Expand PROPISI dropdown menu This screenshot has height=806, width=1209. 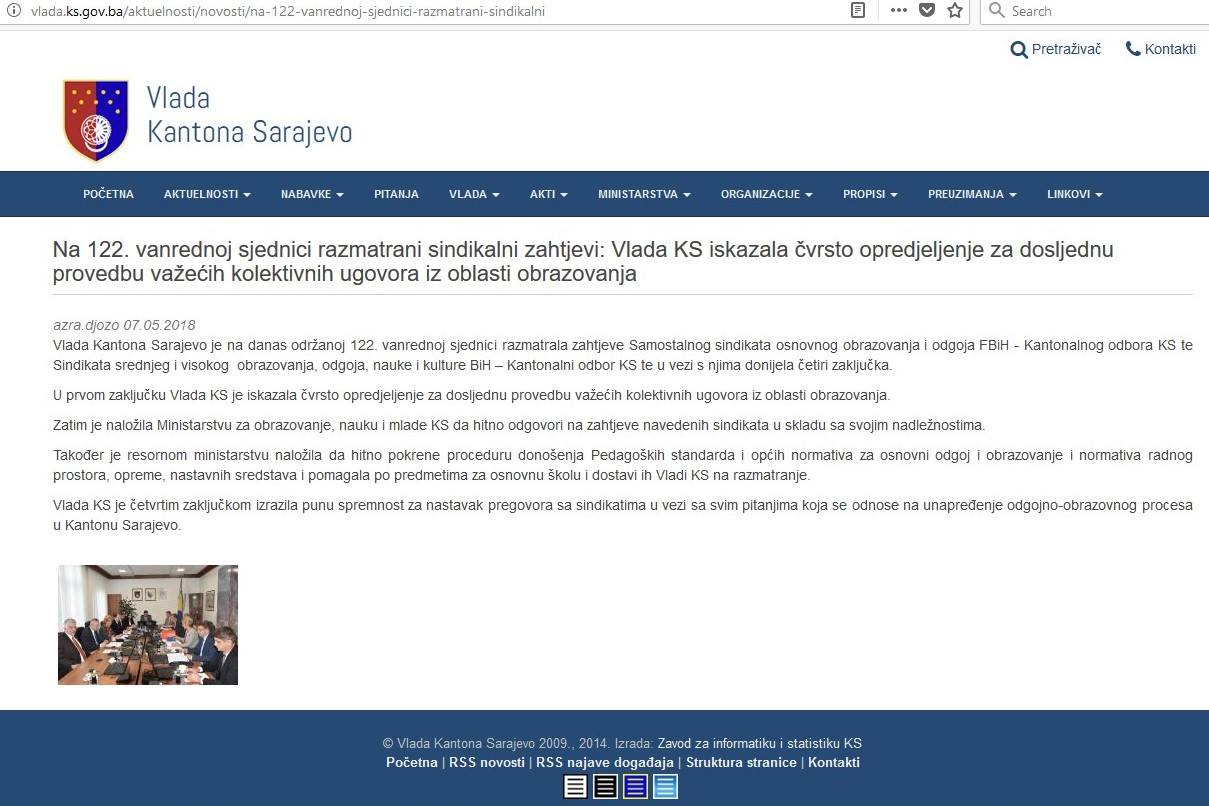pos(870,194)
